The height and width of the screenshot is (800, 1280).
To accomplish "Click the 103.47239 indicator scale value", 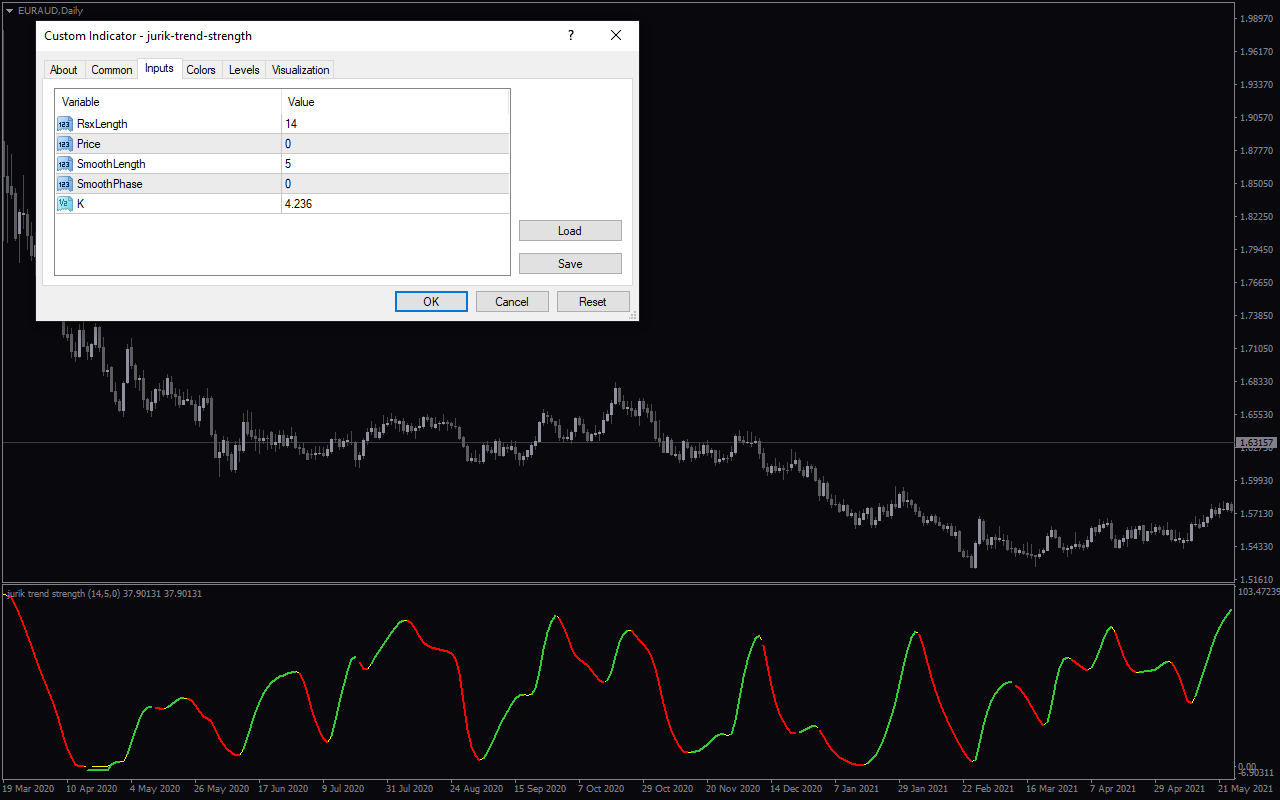I will pos(1259,592).
